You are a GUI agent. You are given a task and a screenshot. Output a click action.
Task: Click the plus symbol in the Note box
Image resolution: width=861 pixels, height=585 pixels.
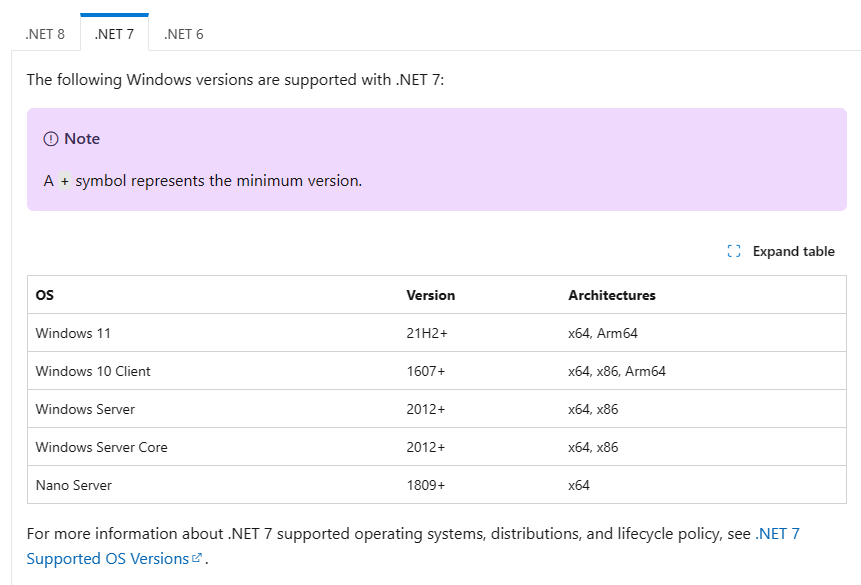65,181
